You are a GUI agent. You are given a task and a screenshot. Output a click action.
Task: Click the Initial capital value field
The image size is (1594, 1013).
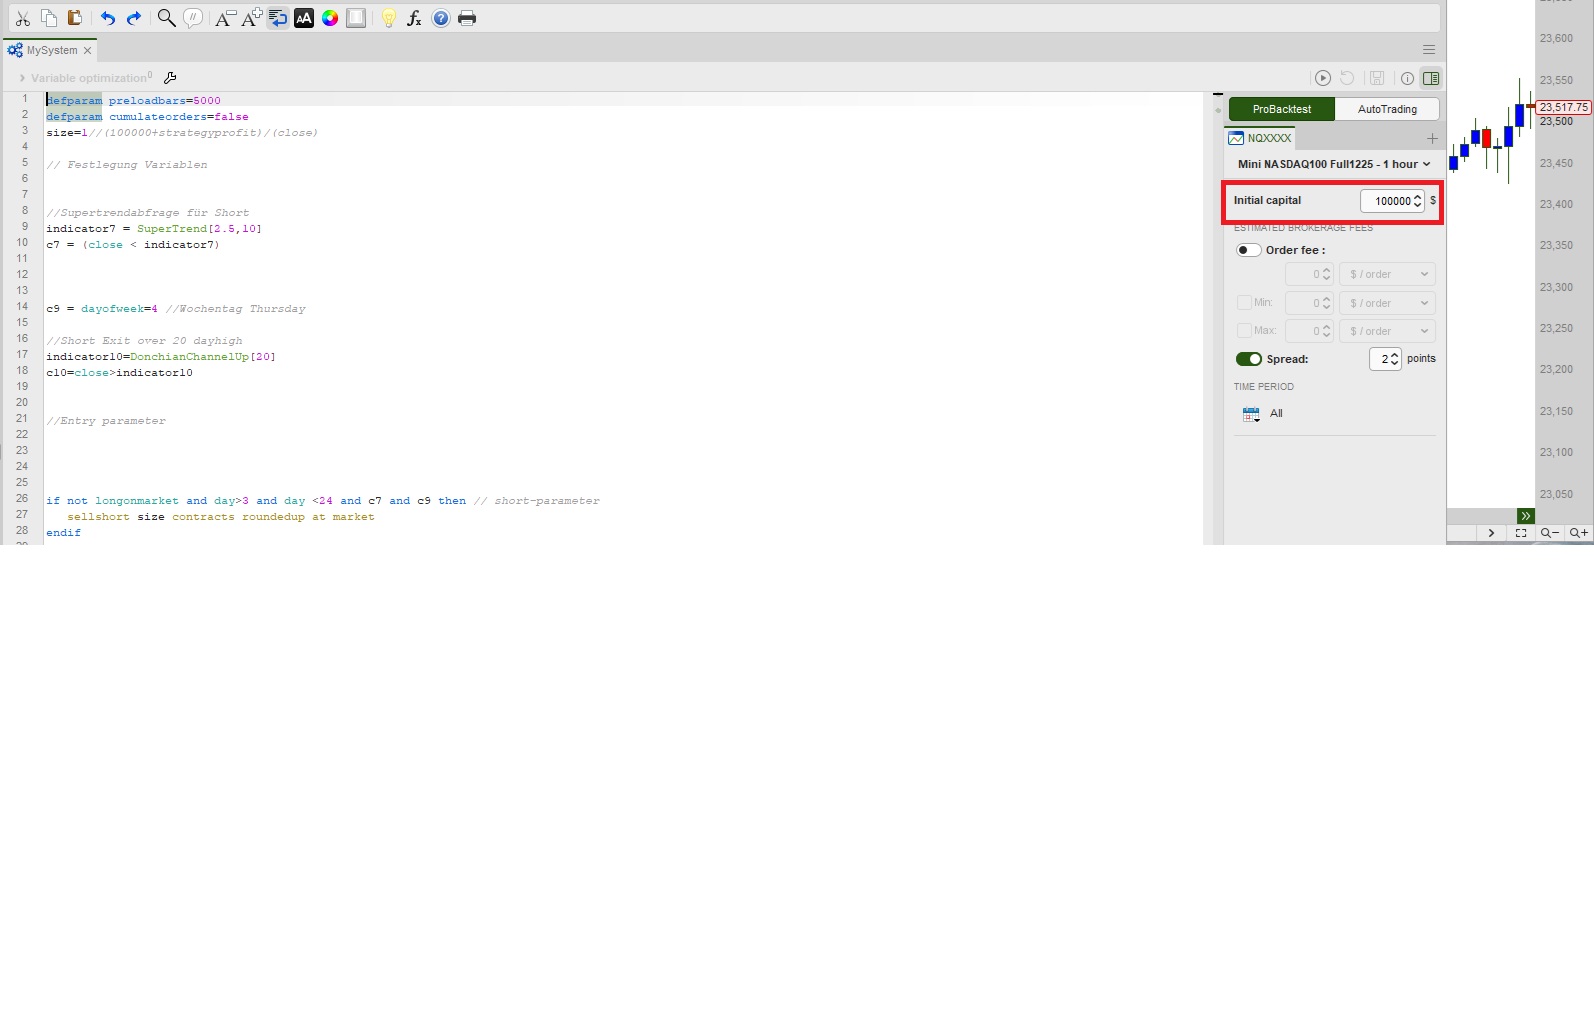tap(1392, 201)
